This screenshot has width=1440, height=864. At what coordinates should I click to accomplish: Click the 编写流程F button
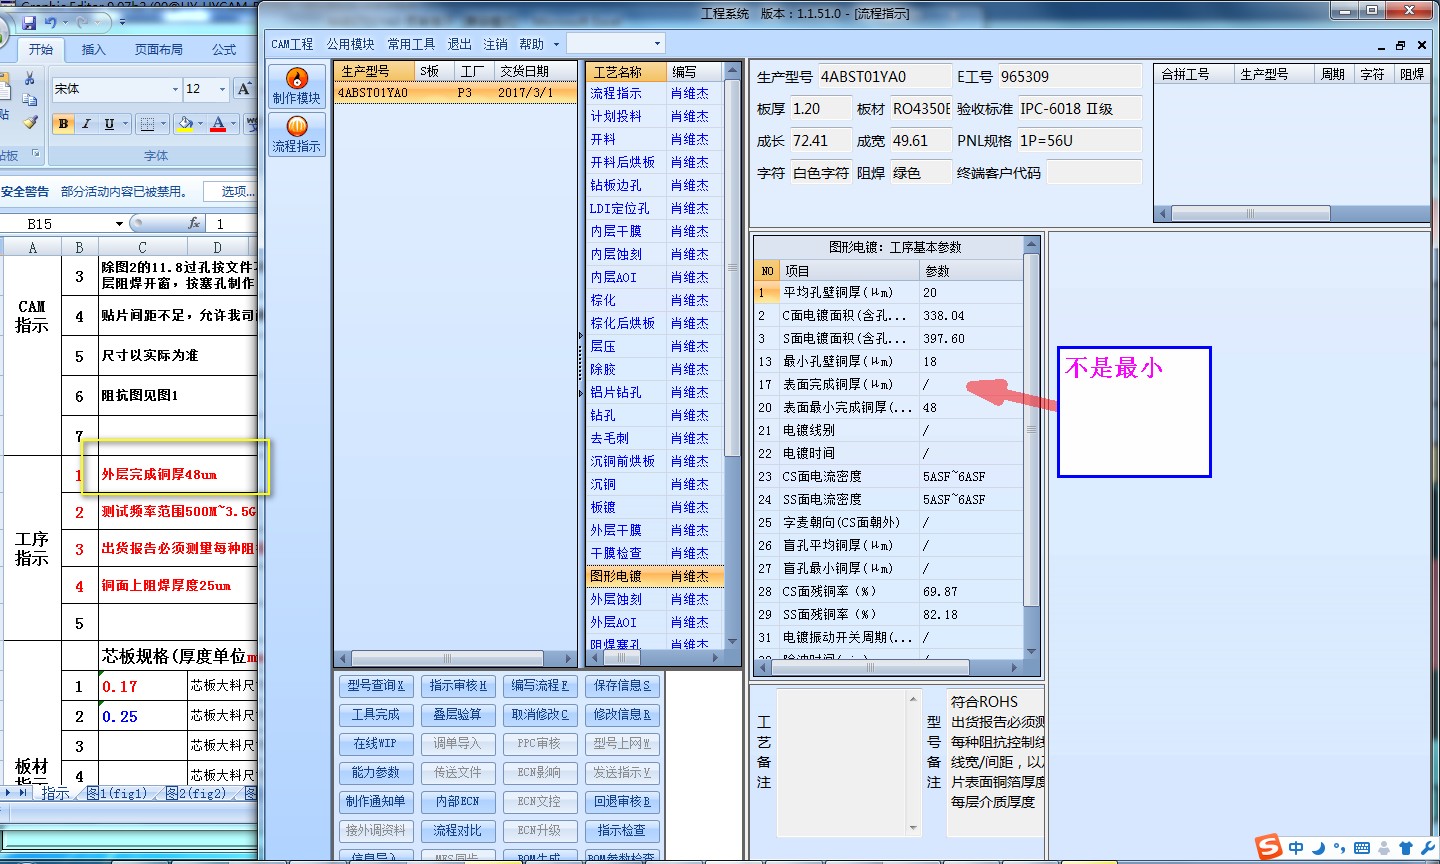540,685
